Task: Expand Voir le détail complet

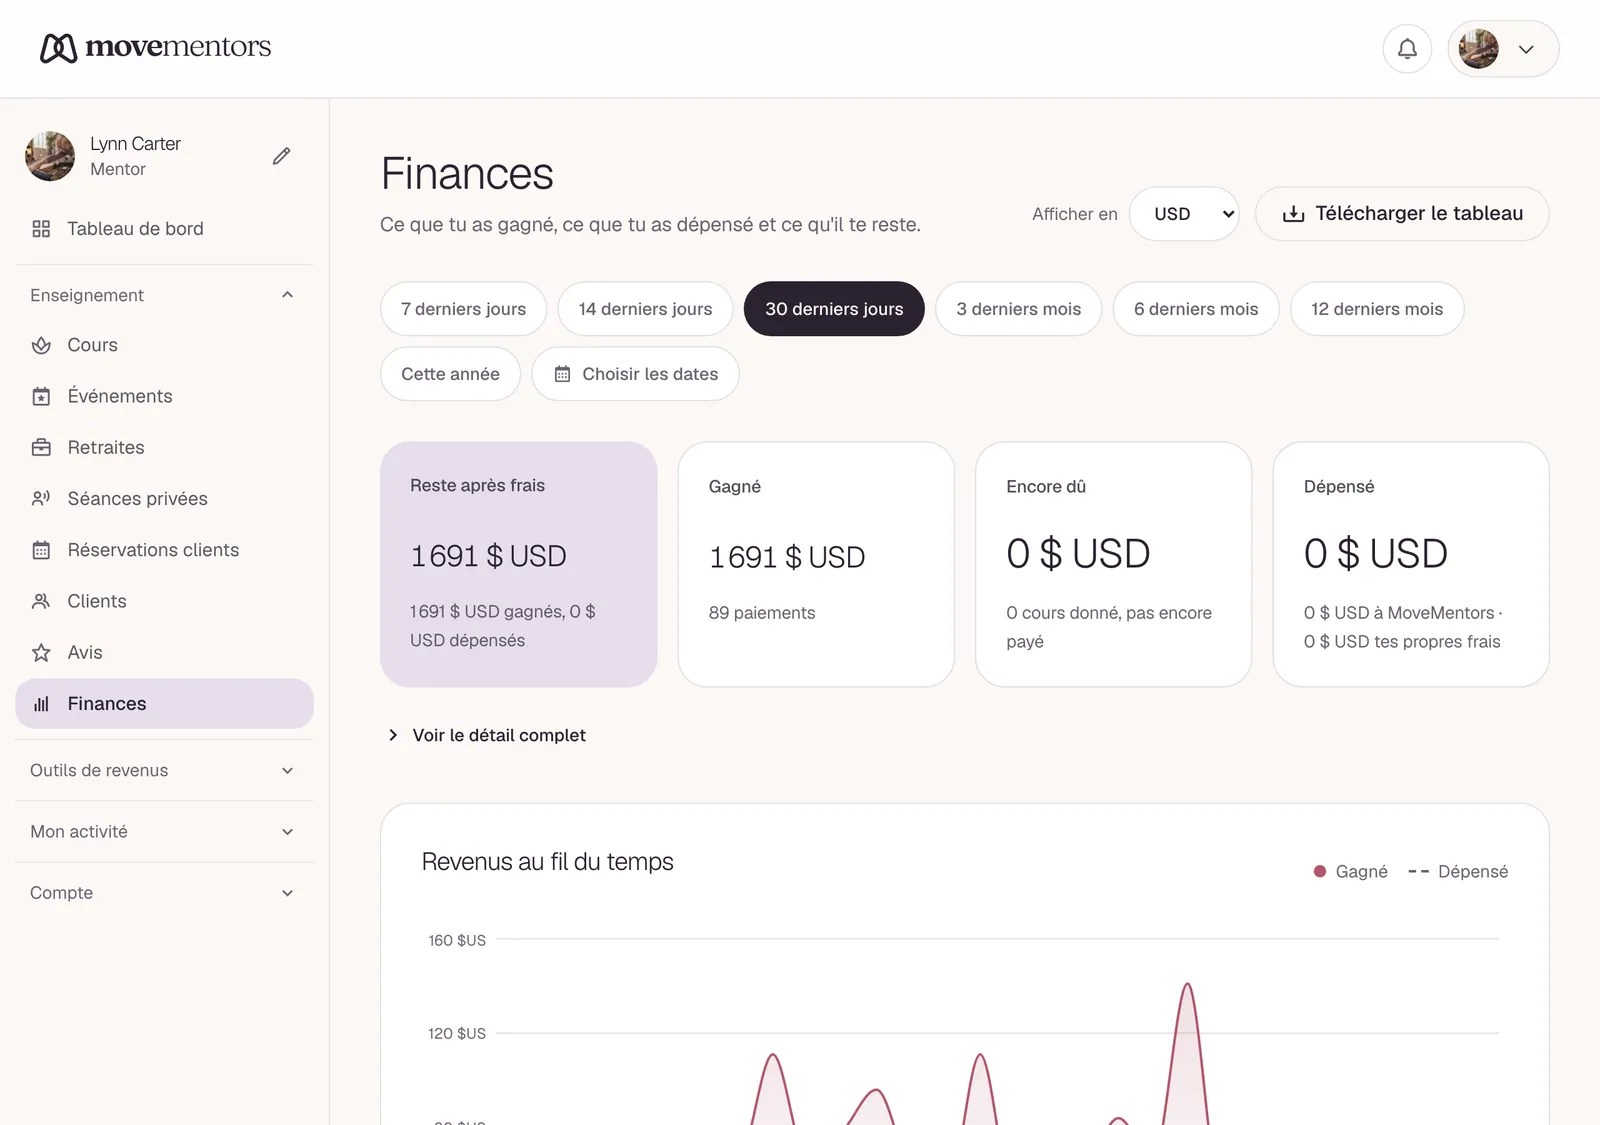Action: (486, 735)
